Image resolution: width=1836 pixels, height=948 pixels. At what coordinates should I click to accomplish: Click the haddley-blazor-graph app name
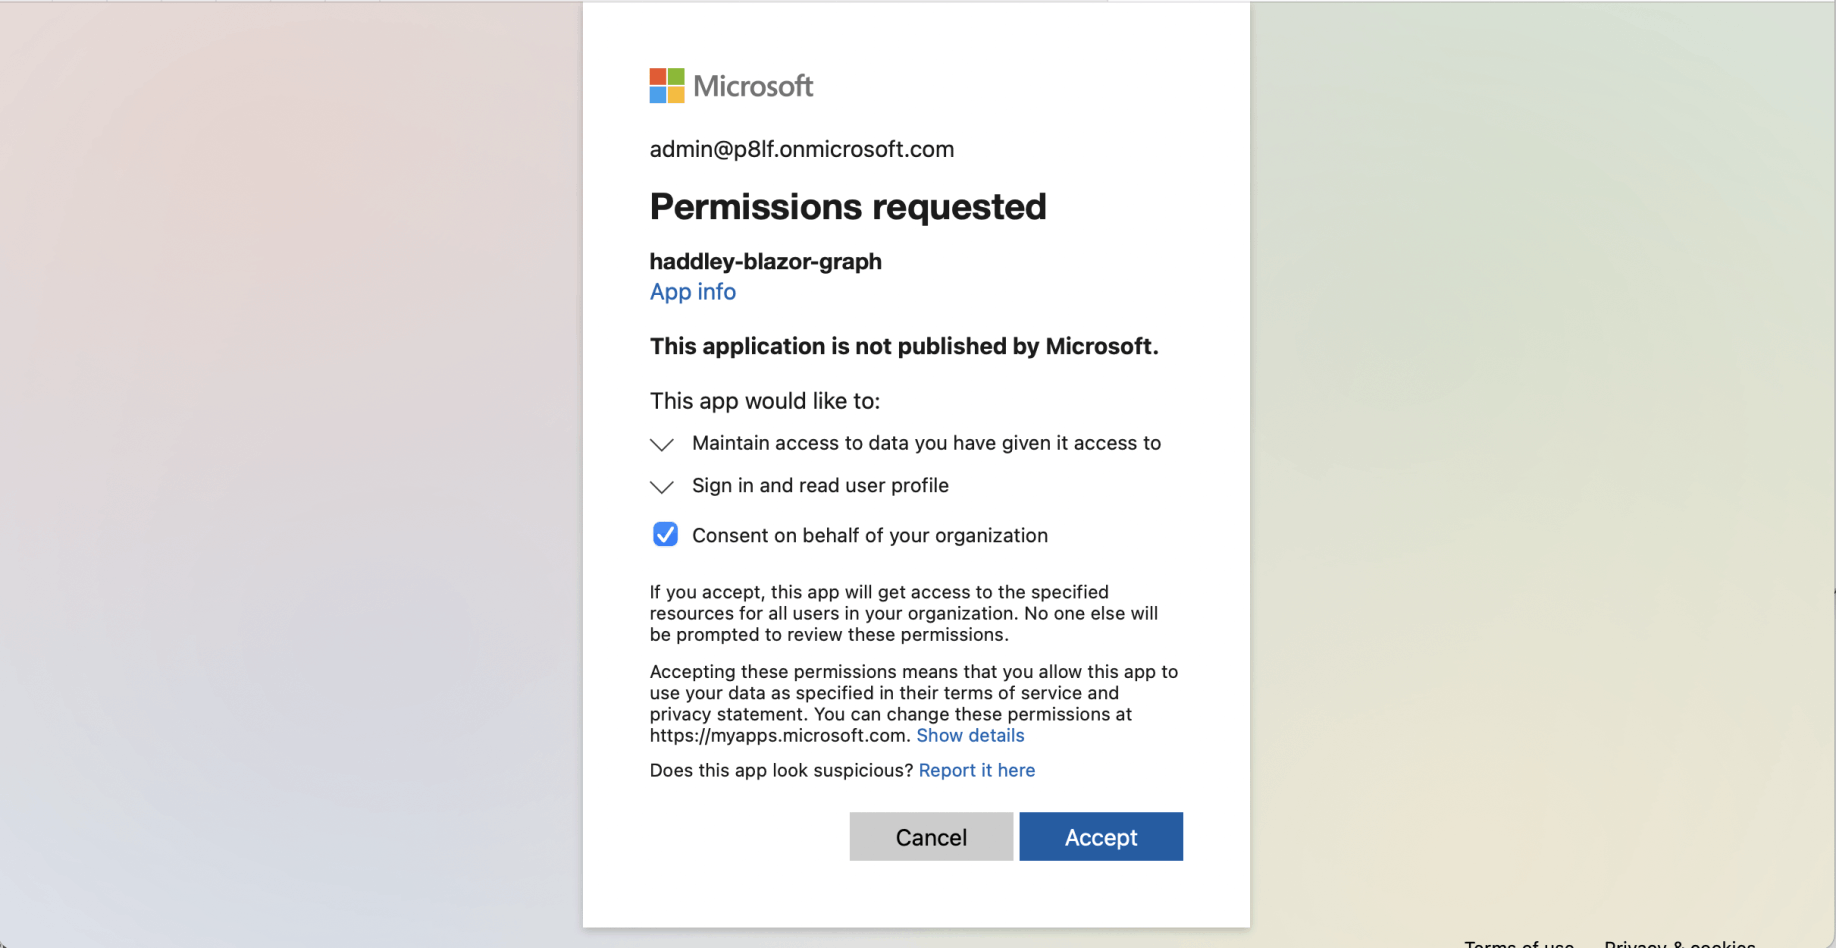[766, 262]
